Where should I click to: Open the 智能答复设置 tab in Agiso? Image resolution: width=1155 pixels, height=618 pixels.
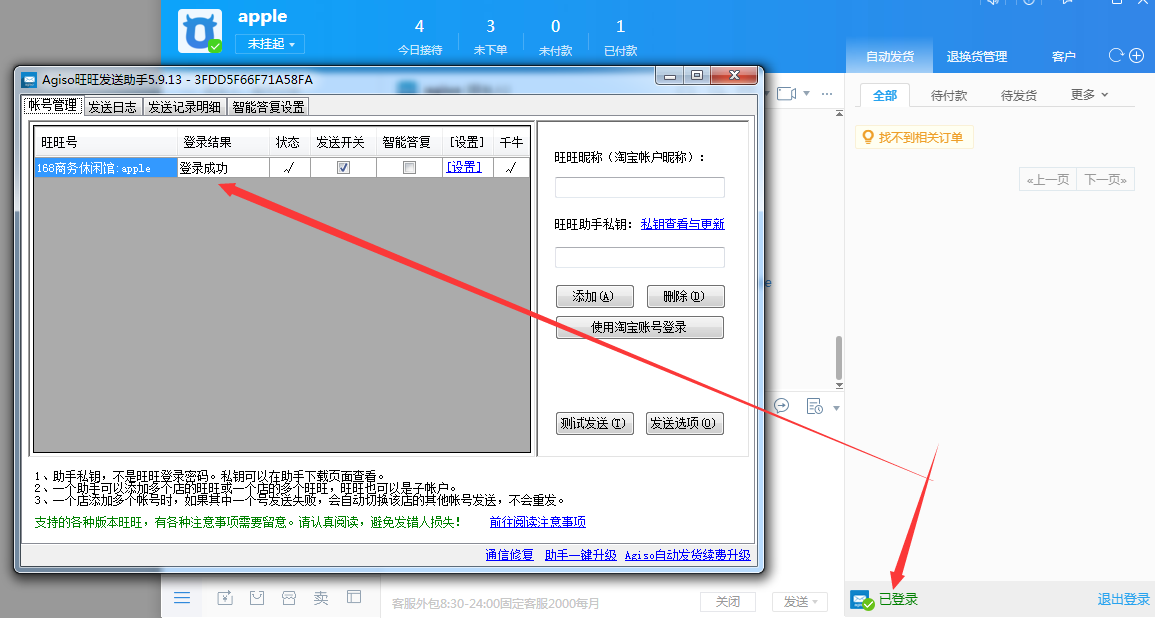tap(268, 107)
